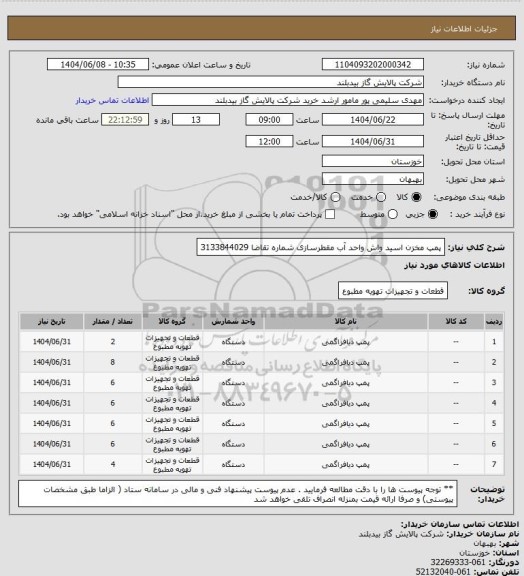524x576 pixels.
Task: Click the delivery province field خوزستان
Action: 373,161
